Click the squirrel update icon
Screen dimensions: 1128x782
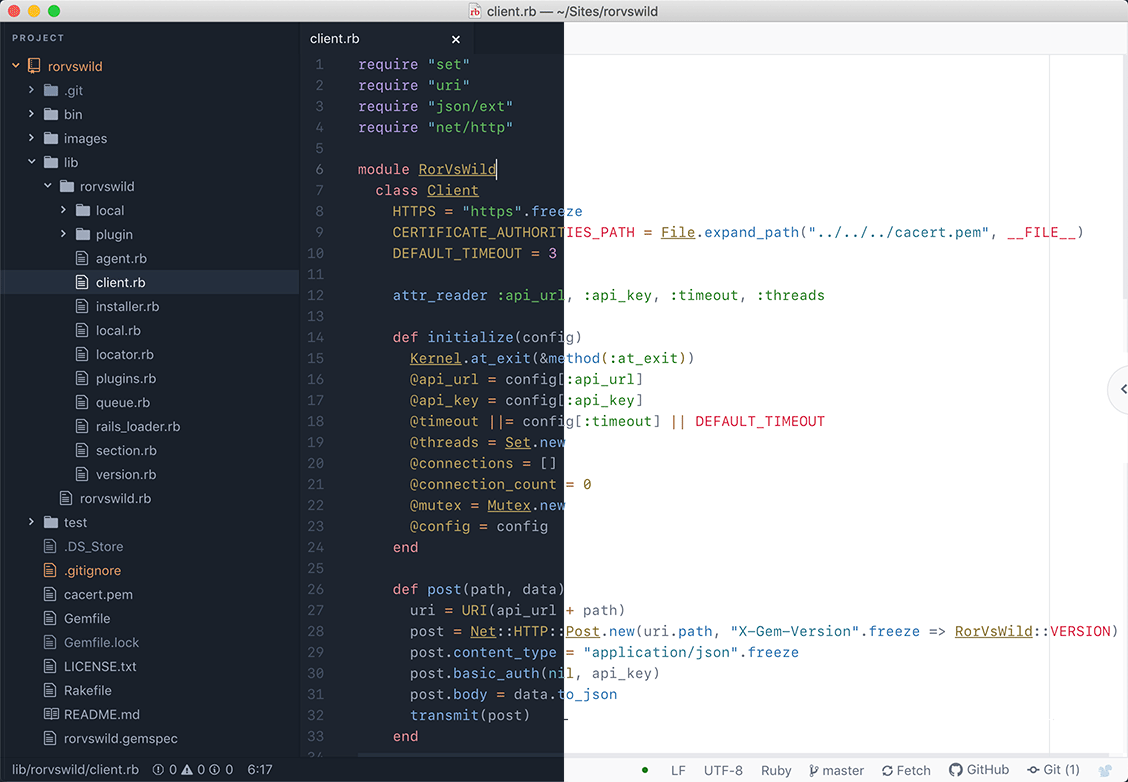click(x=1105, y=770)
